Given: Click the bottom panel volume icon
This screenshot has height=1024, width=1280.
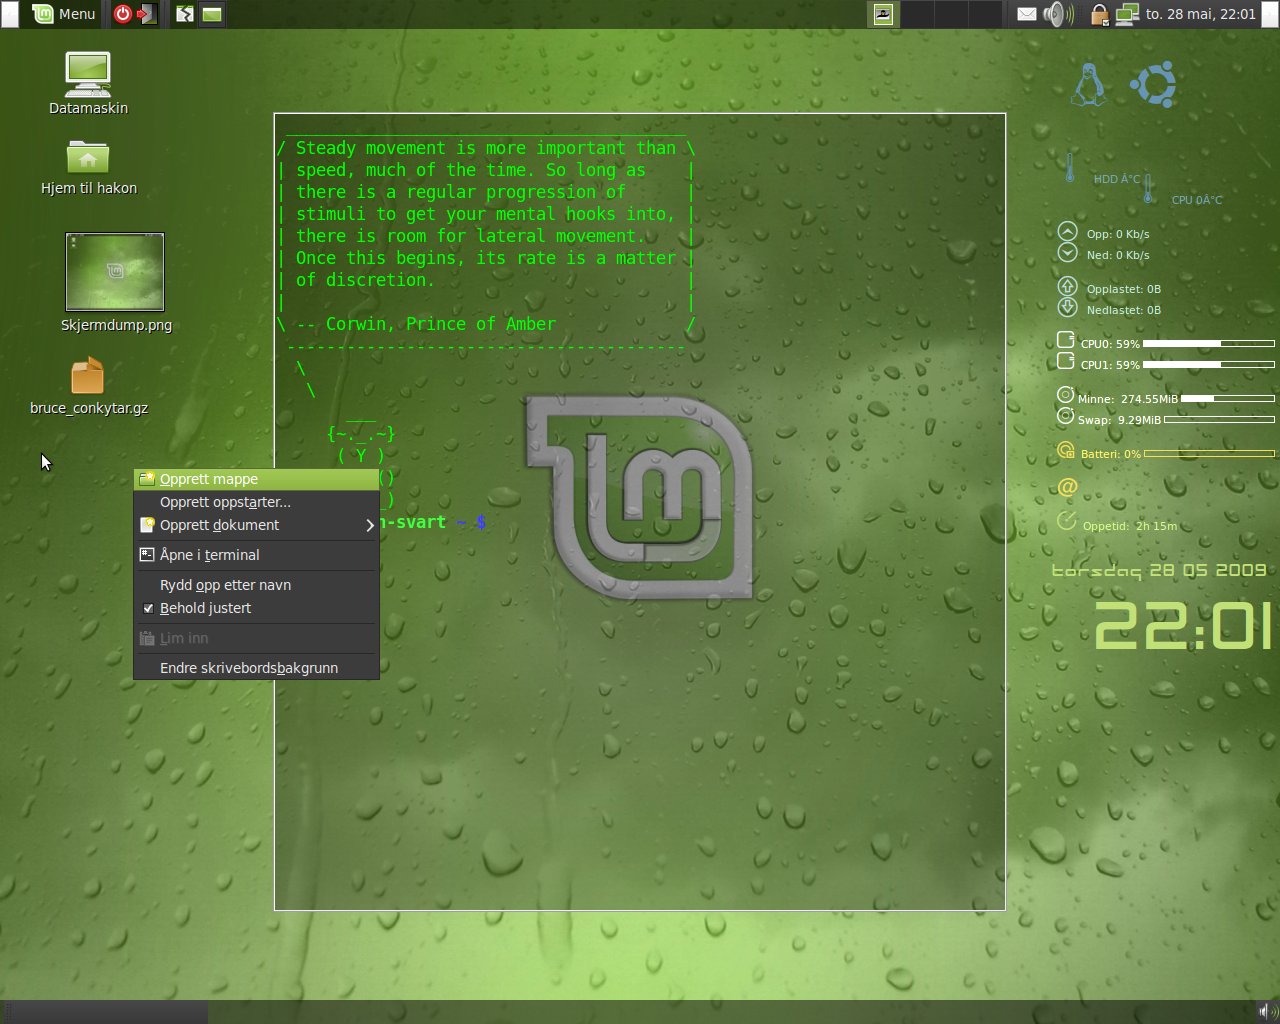Looking at the screenshot, I should click(1268, 1012).
